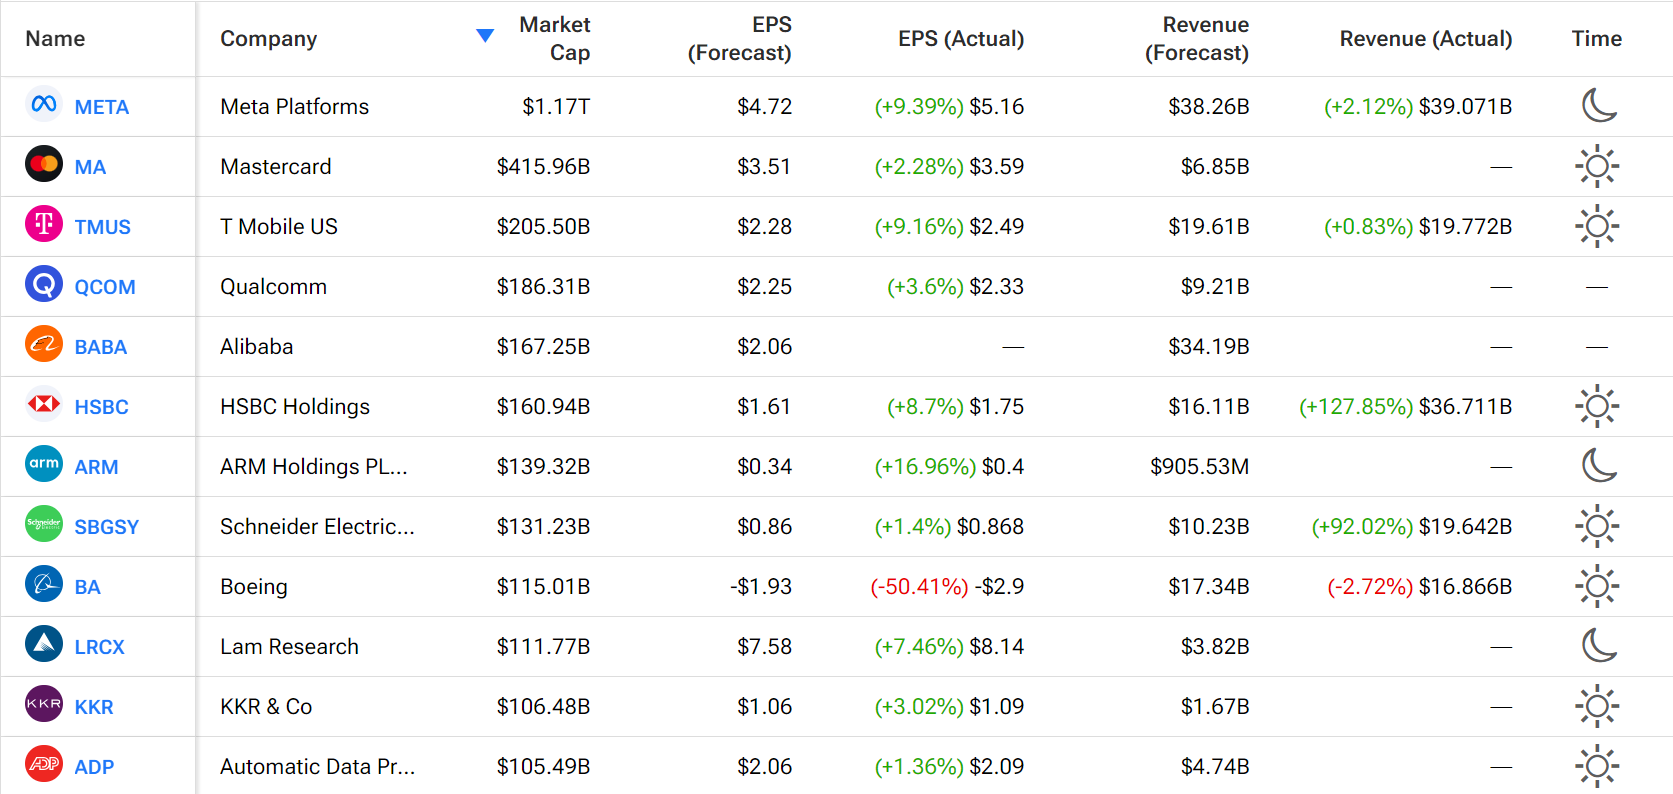Open the TMUS ticker link
Screen dimensions: 1673x794
tap(103, 227)
